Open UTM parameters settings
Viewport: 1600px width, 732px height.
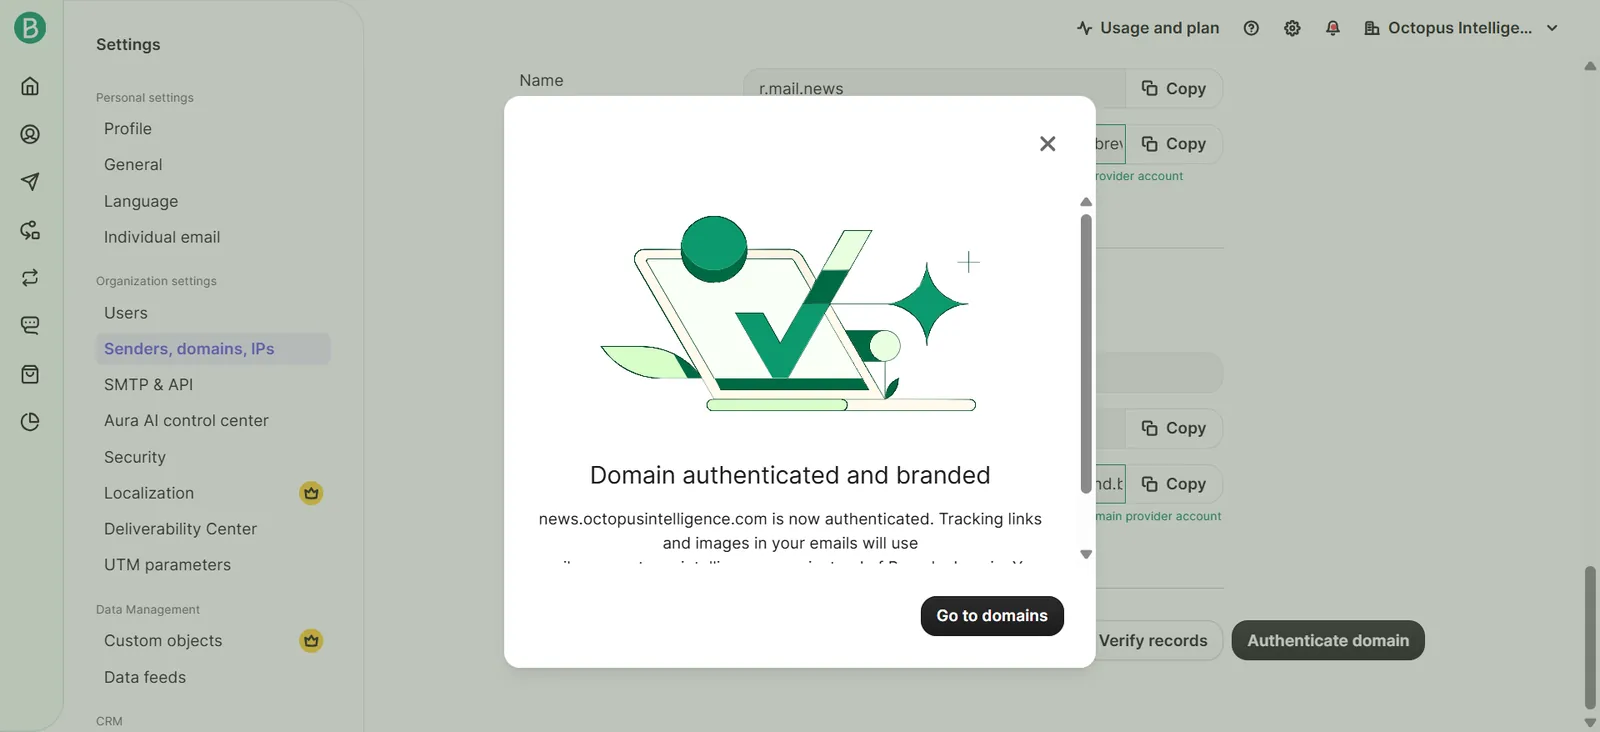click(x=167, y=565)
